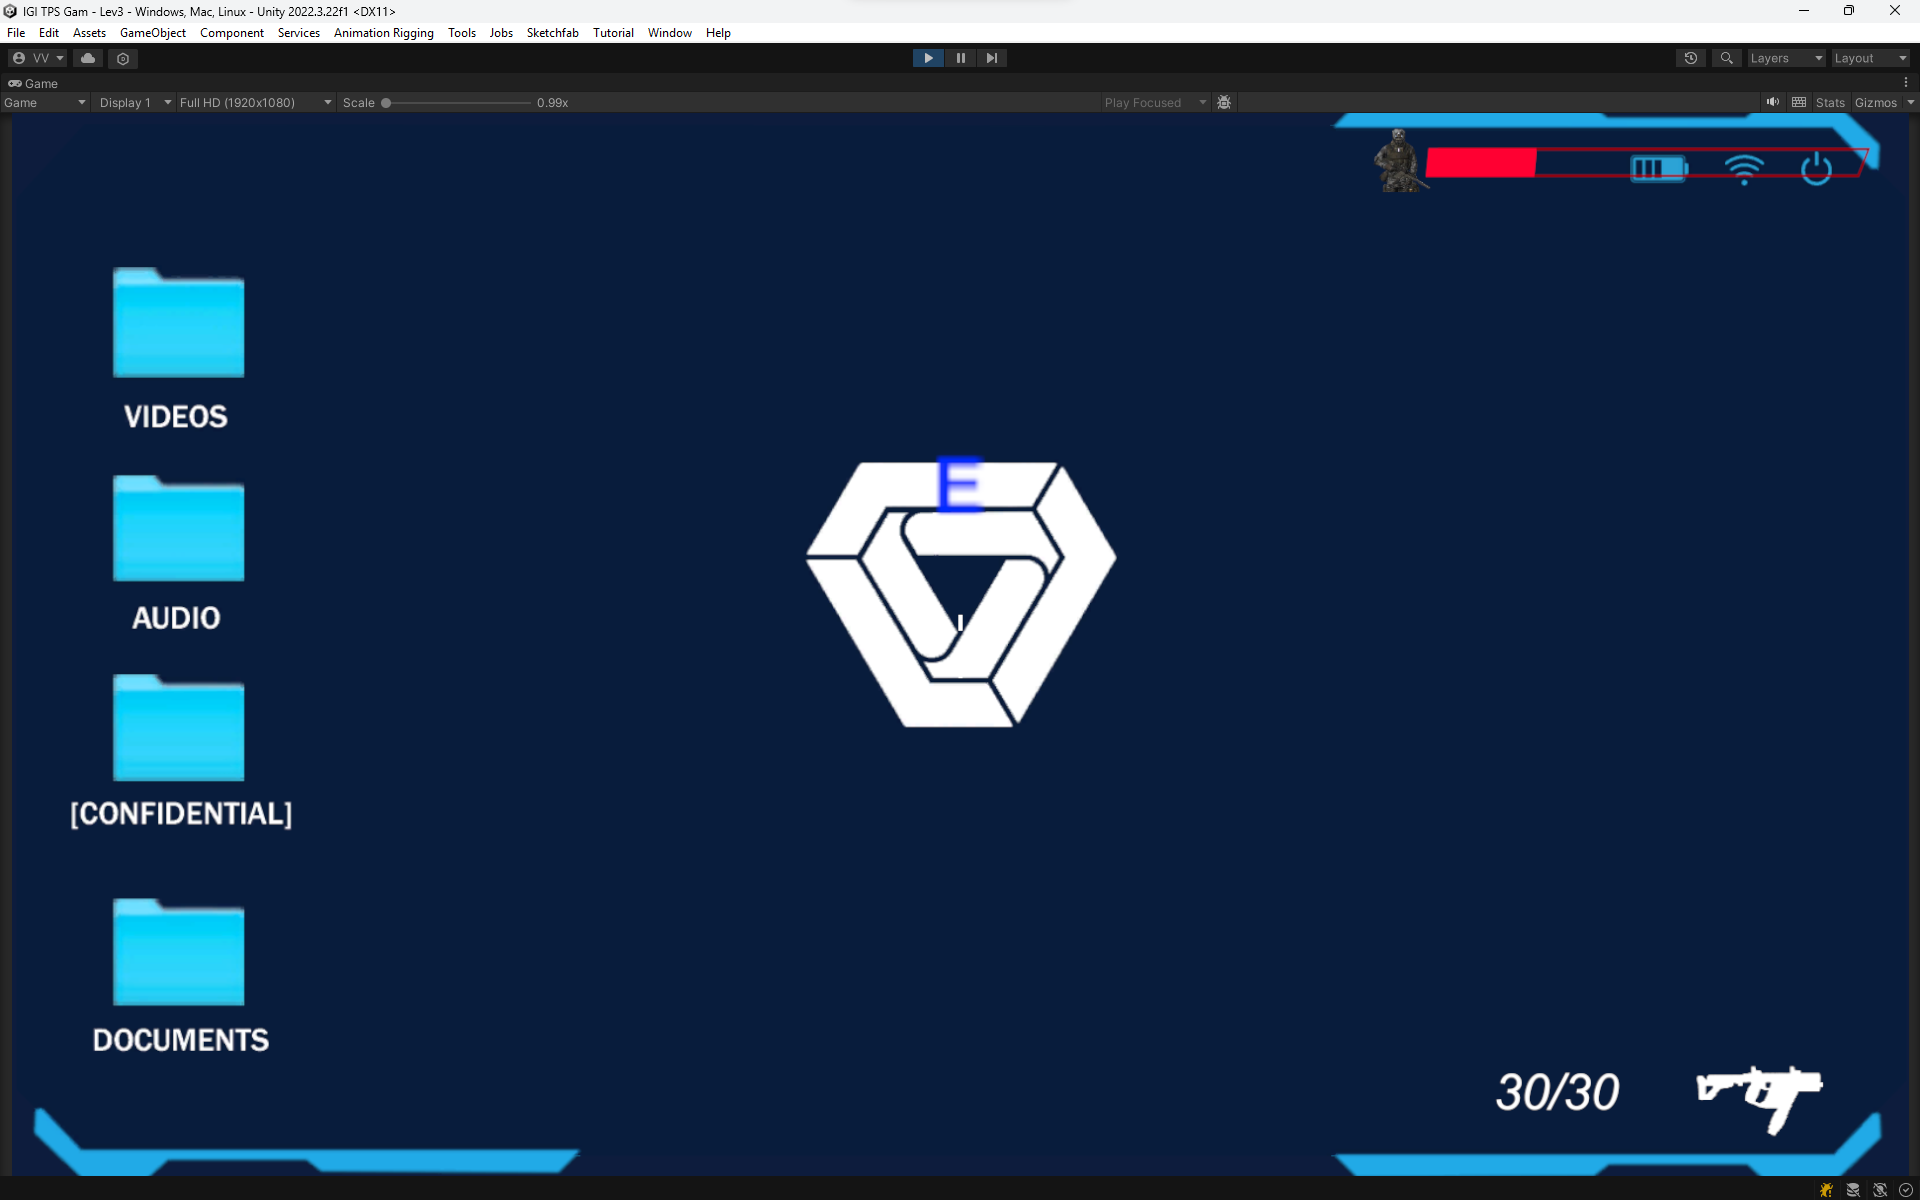Image resolution: width=1920 pixels, height=1200 pixels.
Task: Toggle shortcuts keyboard icon in Game view
Action: tap(1799, 102)
